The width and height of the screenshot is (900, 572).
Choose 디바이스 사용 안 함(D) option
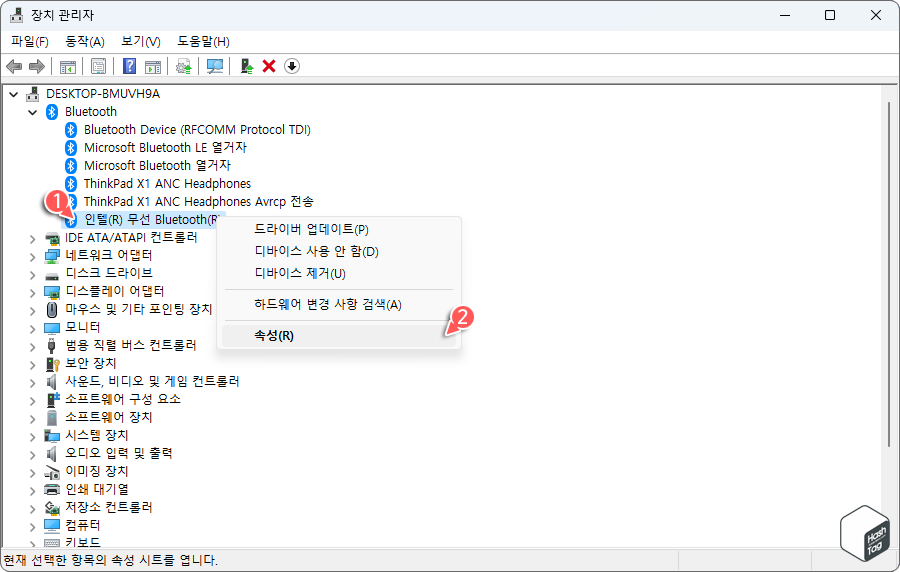[339, 251]
